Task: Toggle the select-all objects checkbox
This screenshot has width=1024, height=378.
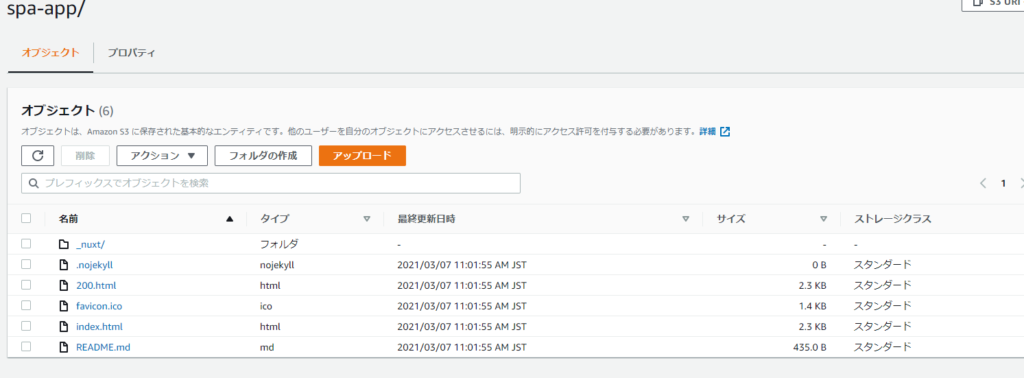Action: [26, 219]
